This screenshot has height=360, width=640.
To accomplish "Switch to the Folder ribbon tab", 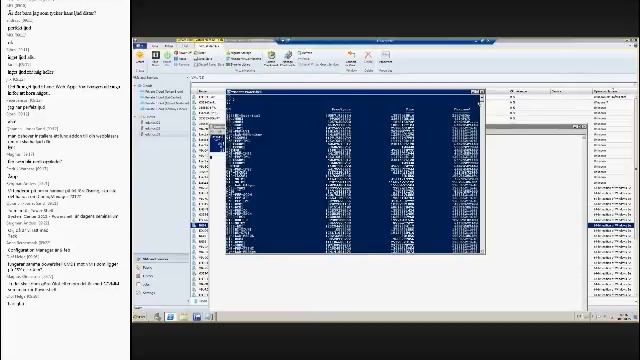I will 169,46.
